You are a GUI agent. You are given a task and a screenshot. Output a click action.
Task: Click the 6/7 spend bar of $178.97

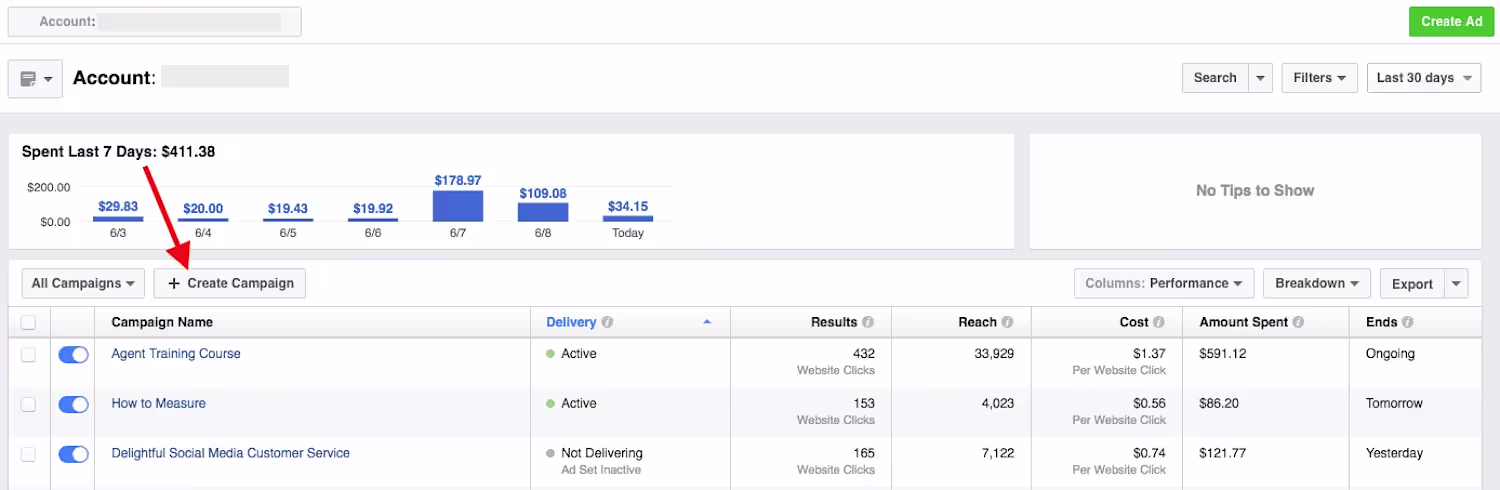pos(458,206)
